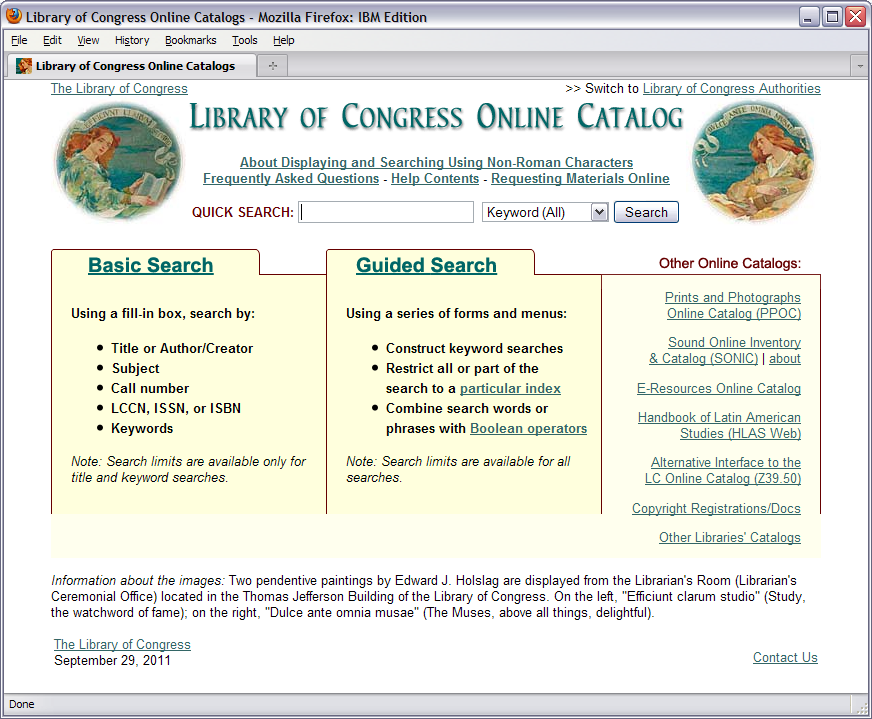The width and height of the screenshot is (872, 719).
Task: Click the 'Other Online Catalogs:' heading
Action: click(x=730, y=264)
